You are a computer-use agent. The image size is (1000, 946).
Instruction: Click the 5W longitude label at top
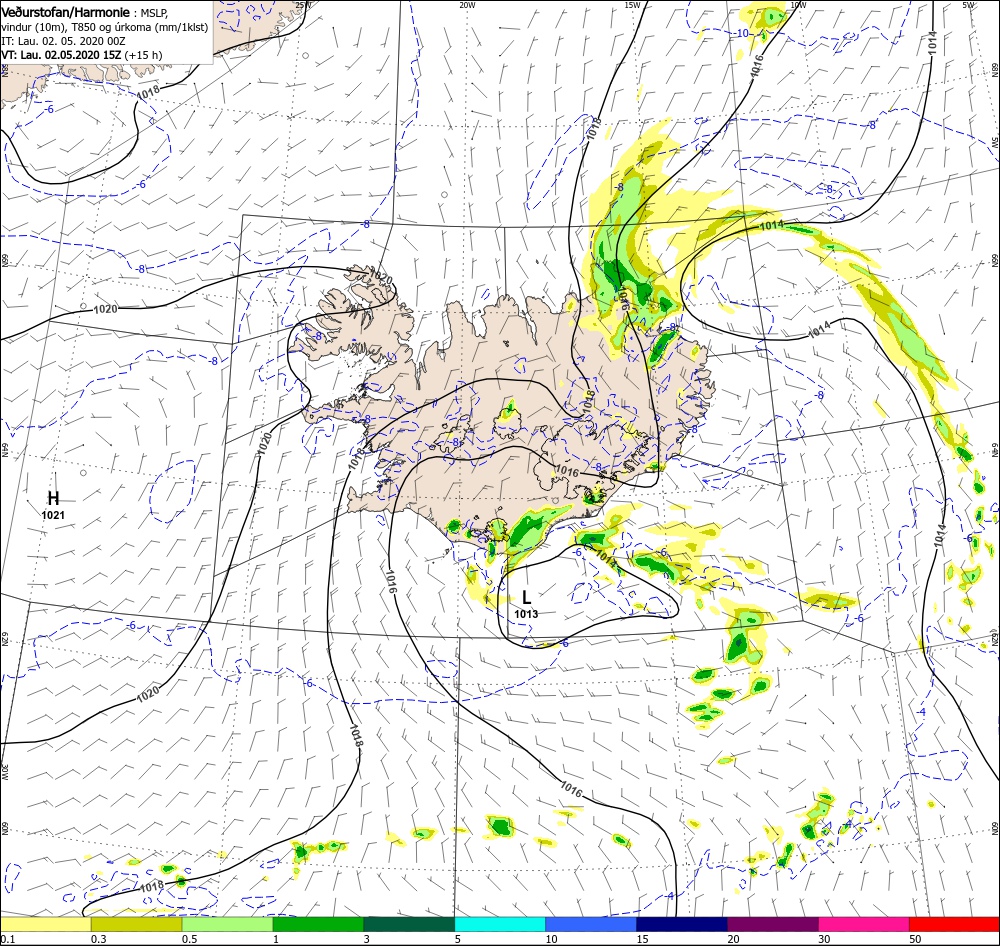(x=968, y=5)
